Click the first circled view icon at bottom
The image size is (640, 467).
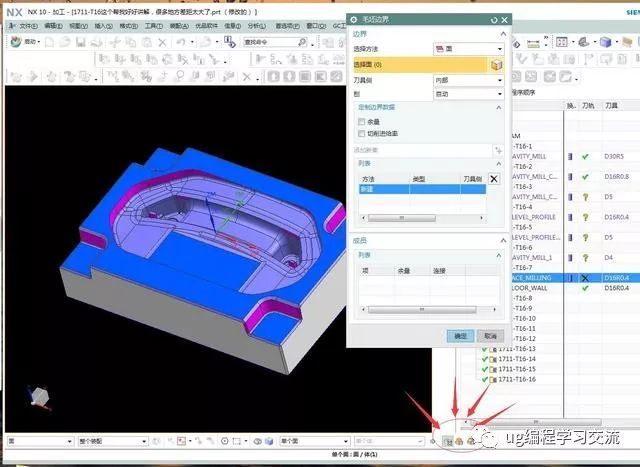pos(448,441)
